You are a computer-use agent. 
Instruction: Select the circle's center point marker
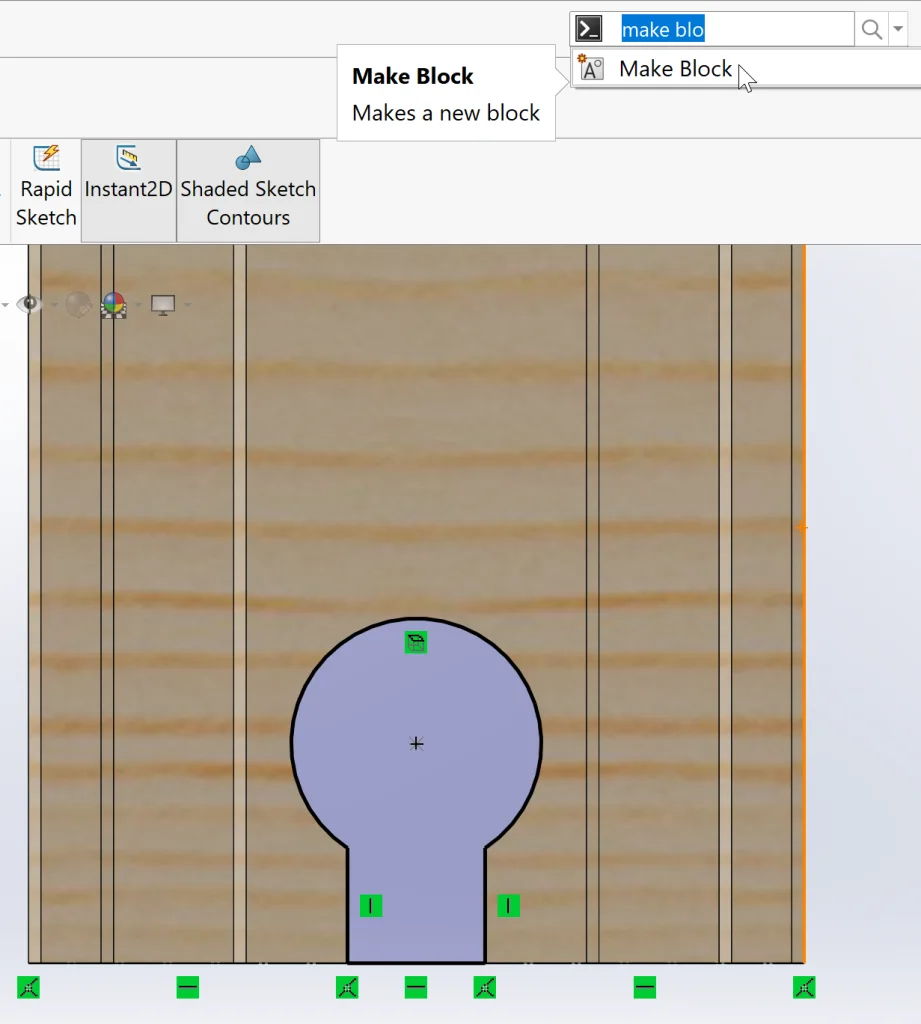[416, 744]
